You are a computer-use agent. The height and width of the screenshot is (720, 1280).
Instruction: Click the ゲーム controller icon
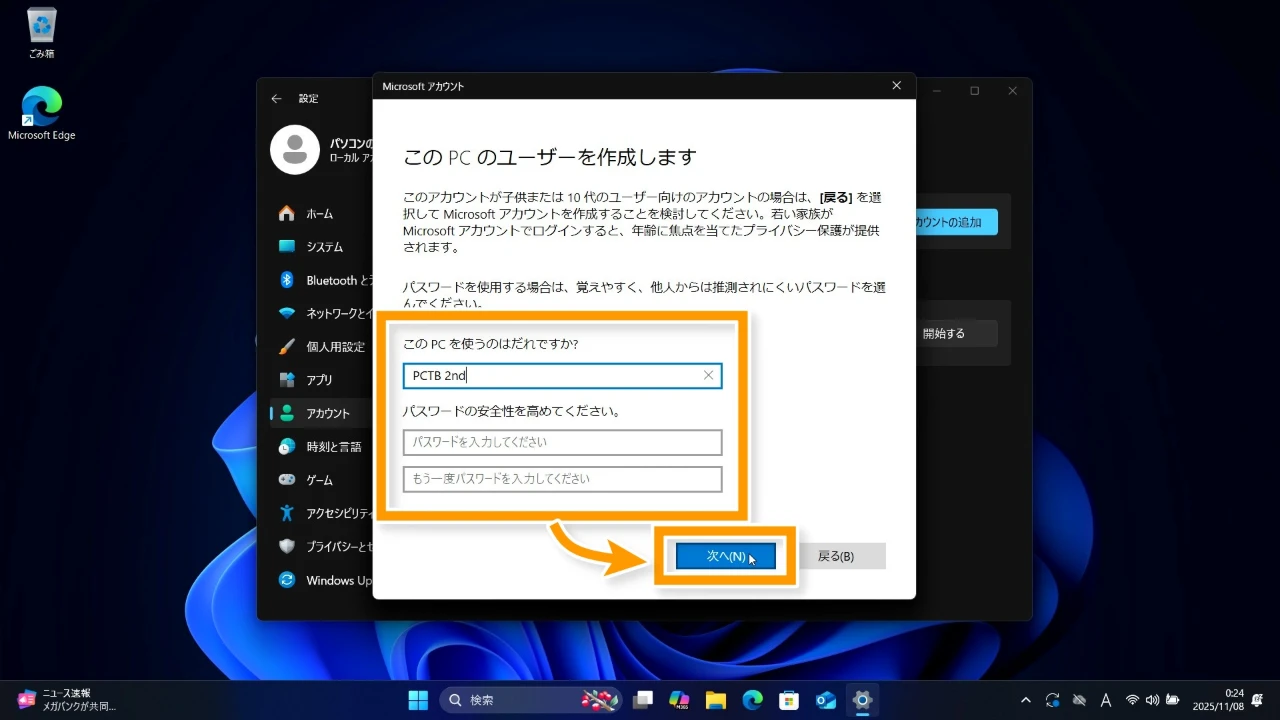pyautogui.click(x=287, y=480)
